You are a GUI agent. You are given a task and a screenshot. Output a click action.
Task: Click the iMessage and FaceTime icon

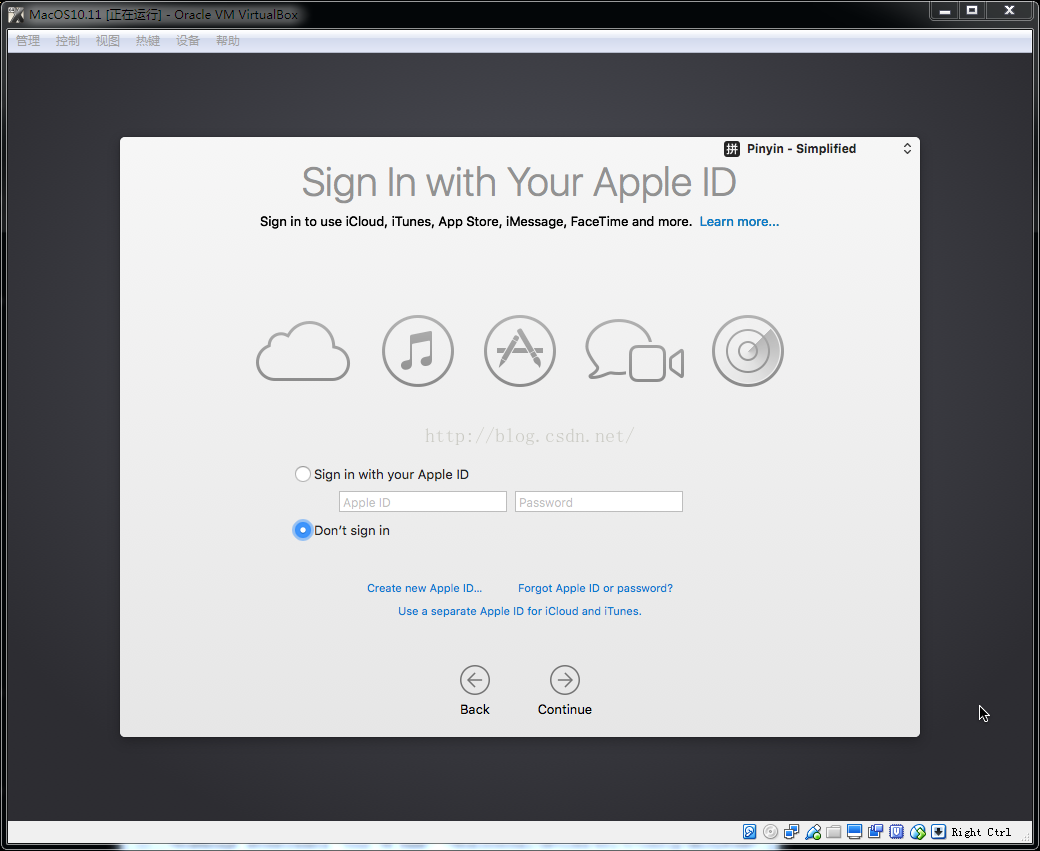634,351
